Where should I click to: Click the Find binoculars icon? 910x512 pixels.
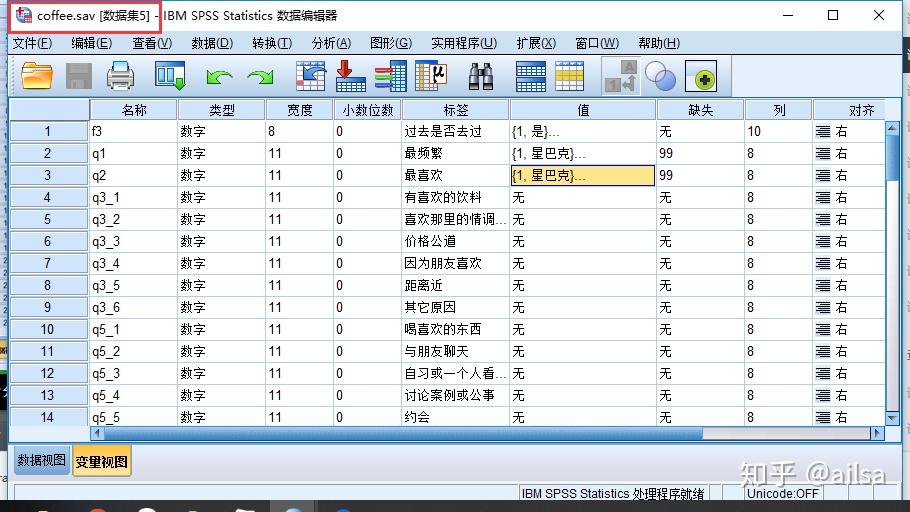pyautogui.click(x=481, y=76)
